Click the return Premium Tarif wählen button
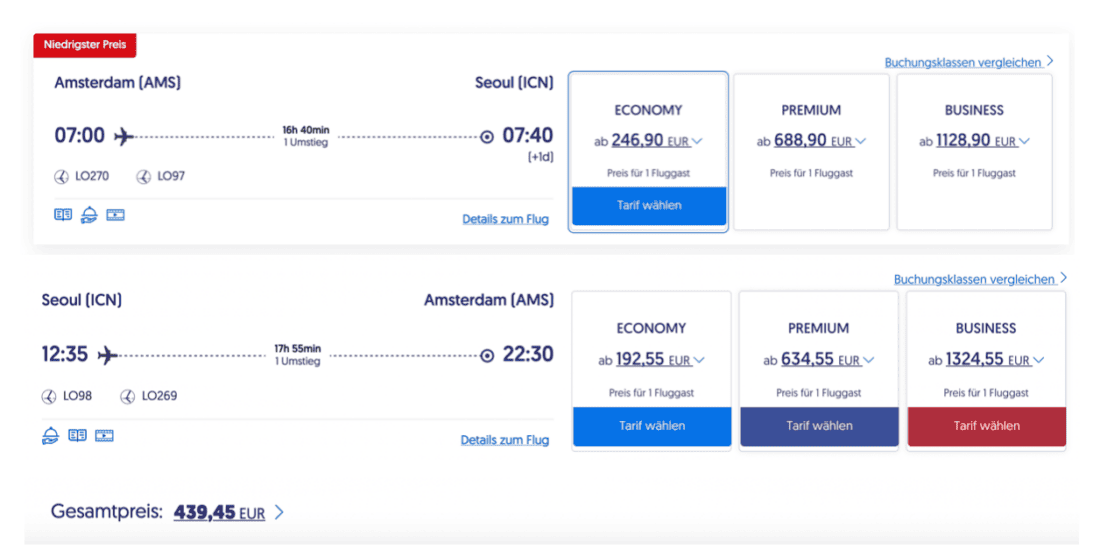The width and height of the screenshot is (1100, 555). [x=819, y=426]
